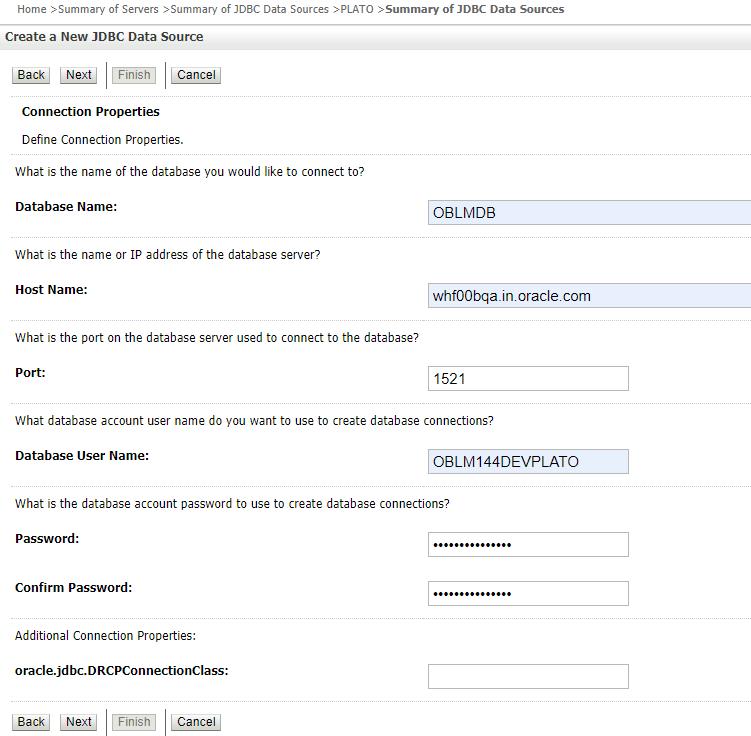Screen dimensions: 751x736
Task: Focus the Password input field
Action: point(528,544)
